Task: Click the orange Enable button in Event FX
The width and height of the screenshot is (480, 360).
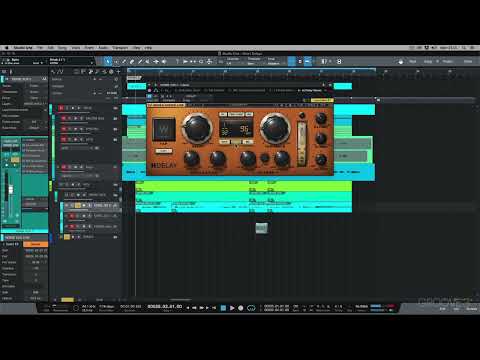Action: [x=36, y=244]
